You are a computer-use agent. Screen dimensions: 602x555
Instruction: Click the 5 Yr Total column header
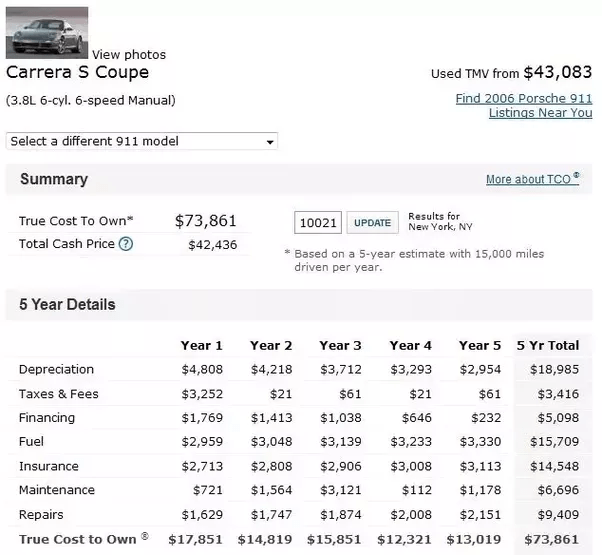coord(548,345)
